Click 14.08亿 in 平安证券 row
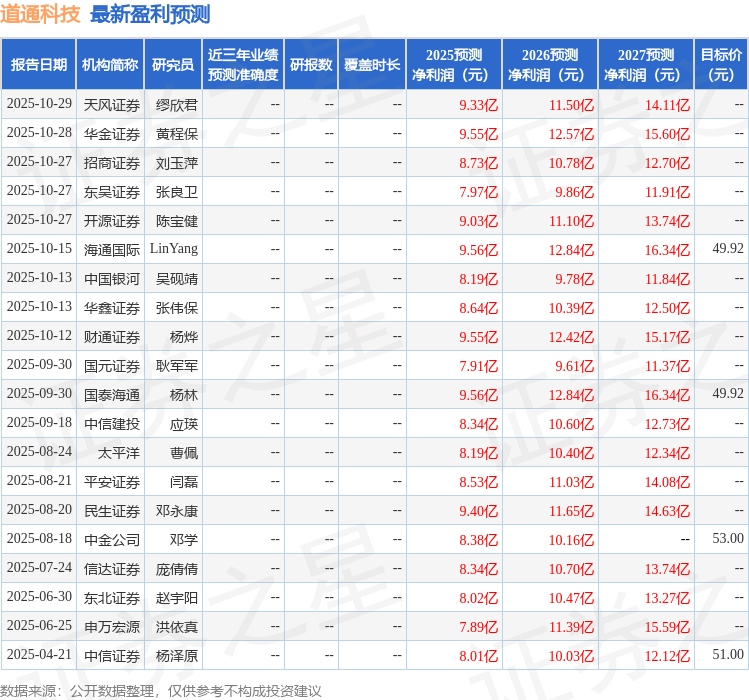 click(x=667, y=482)
